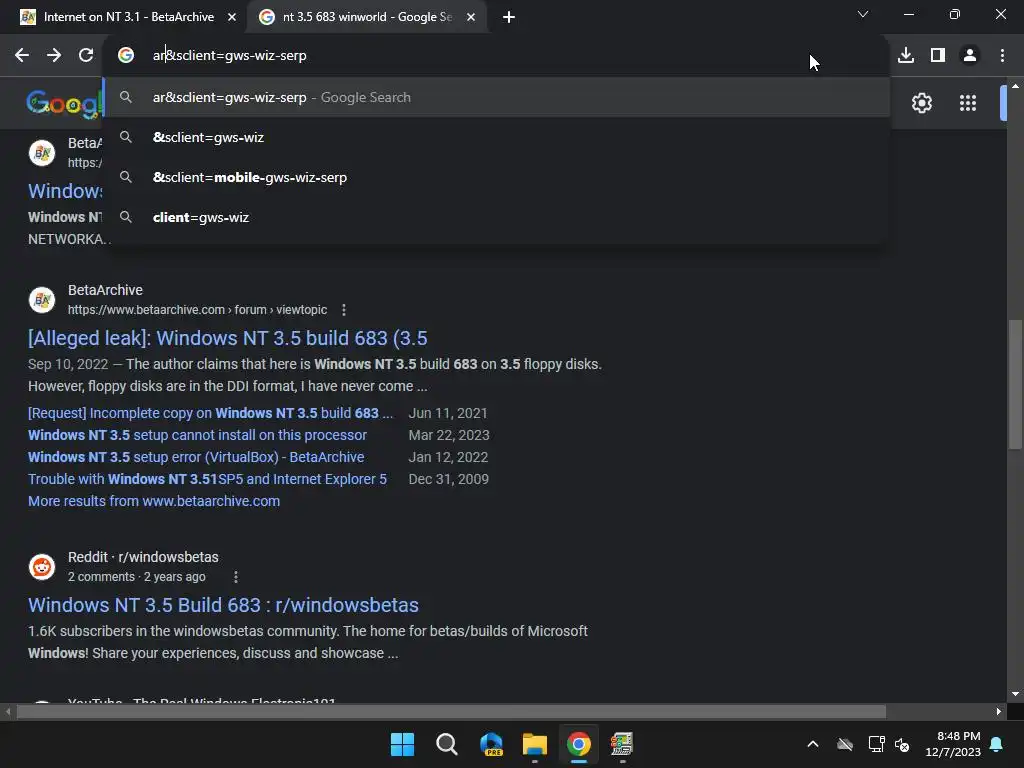Toggle the Chrome side panel icon
This screenshot has height=768, width=1024.
tap(938, 56)
